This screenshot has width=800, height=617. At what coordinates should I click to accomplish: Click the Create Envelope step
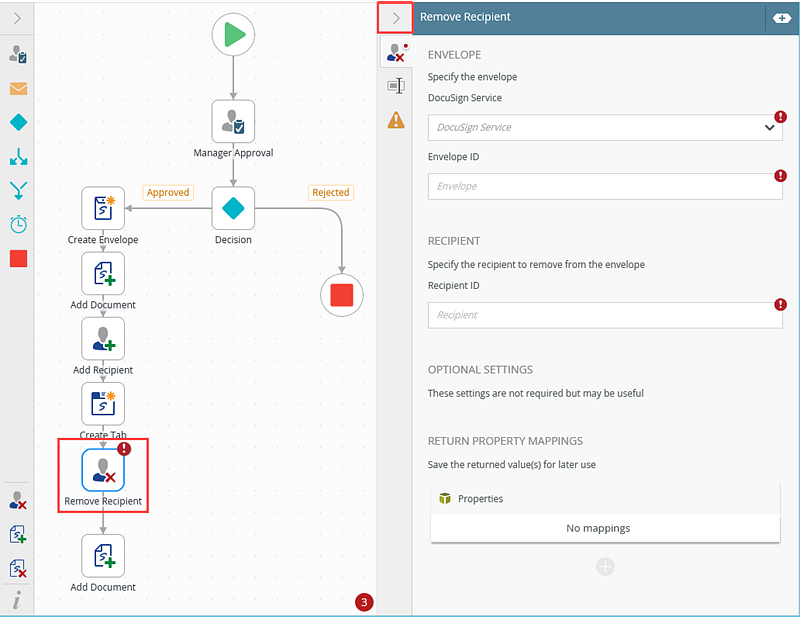tap(103, 208)
